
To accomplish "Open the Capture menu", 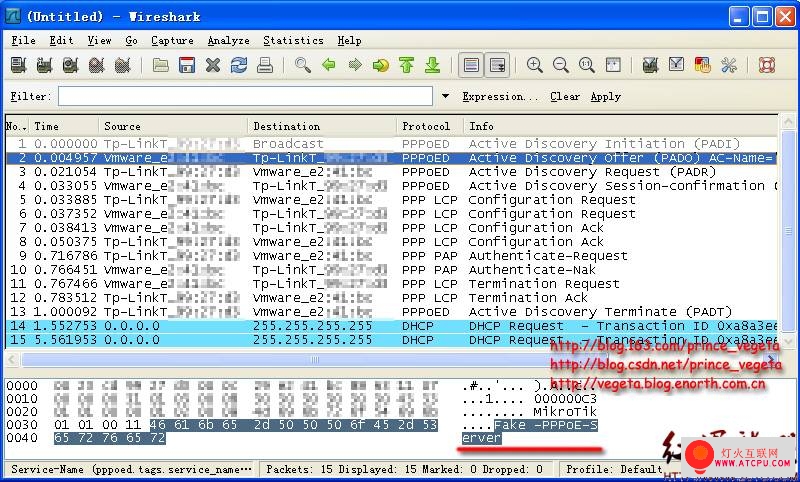I will 172,40.
